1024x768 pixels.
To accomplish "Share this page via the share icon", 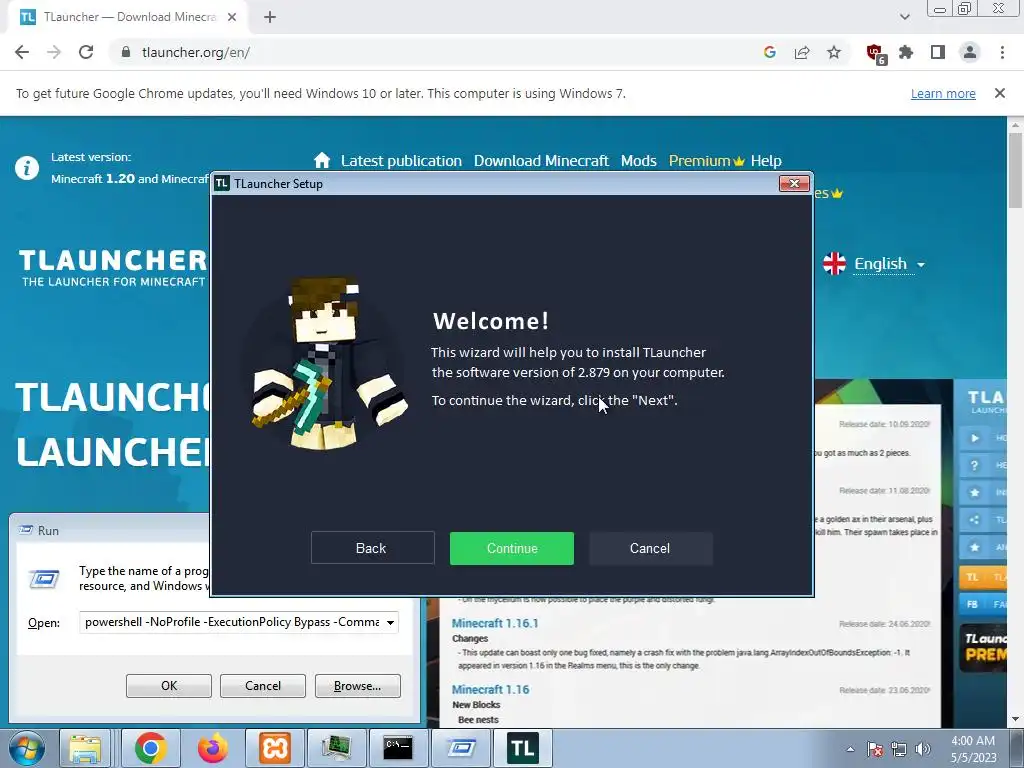I will tap(802, 52).
